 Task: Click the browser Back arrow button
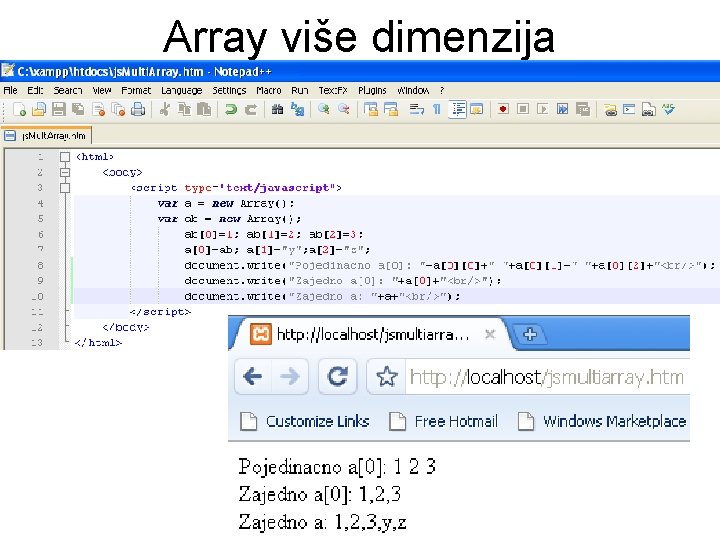[253, 377]
